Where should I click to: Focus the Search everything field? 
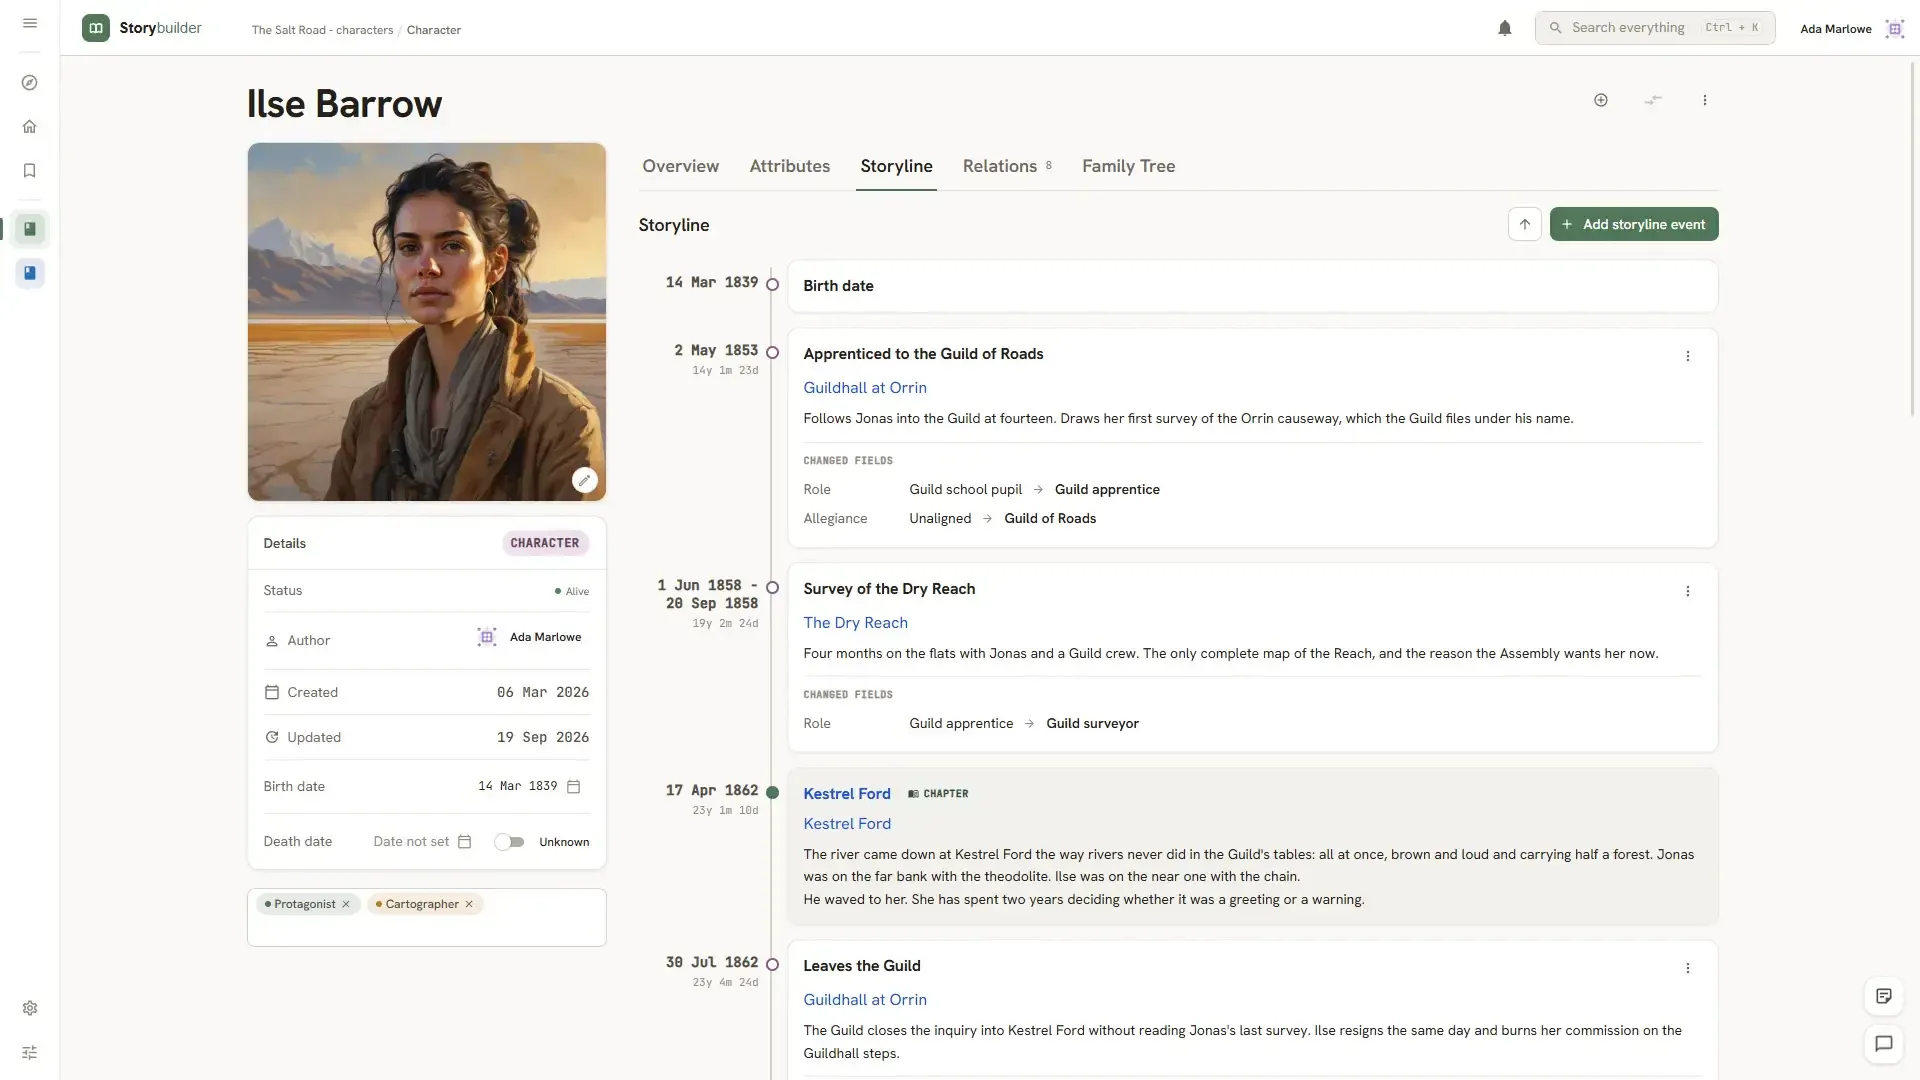point(1655,28)
